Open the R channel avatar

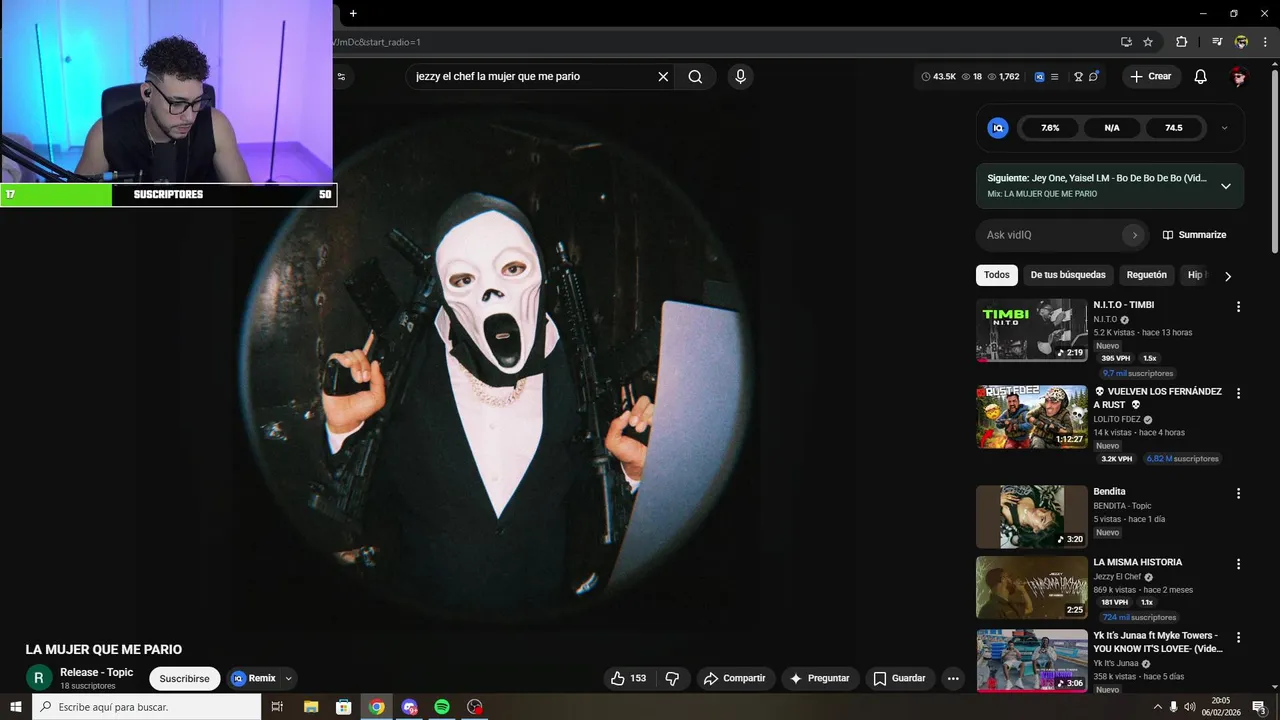point(39,678)
